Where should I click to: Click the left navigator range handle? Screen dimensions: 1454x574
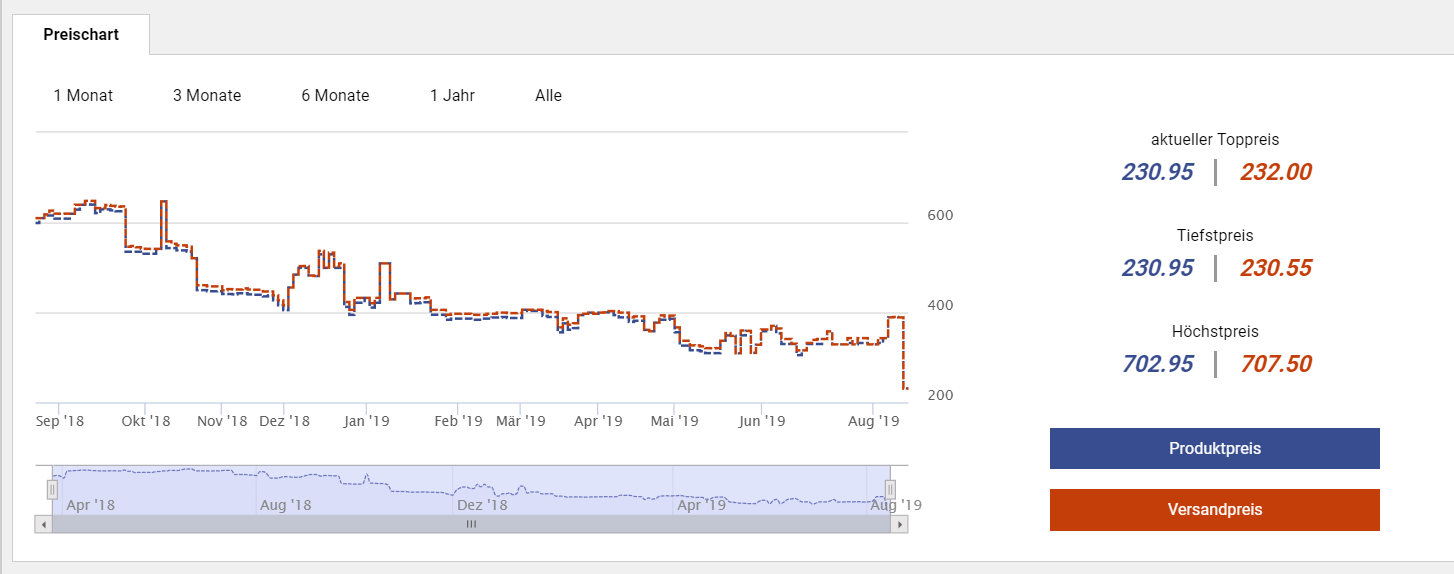53,489
